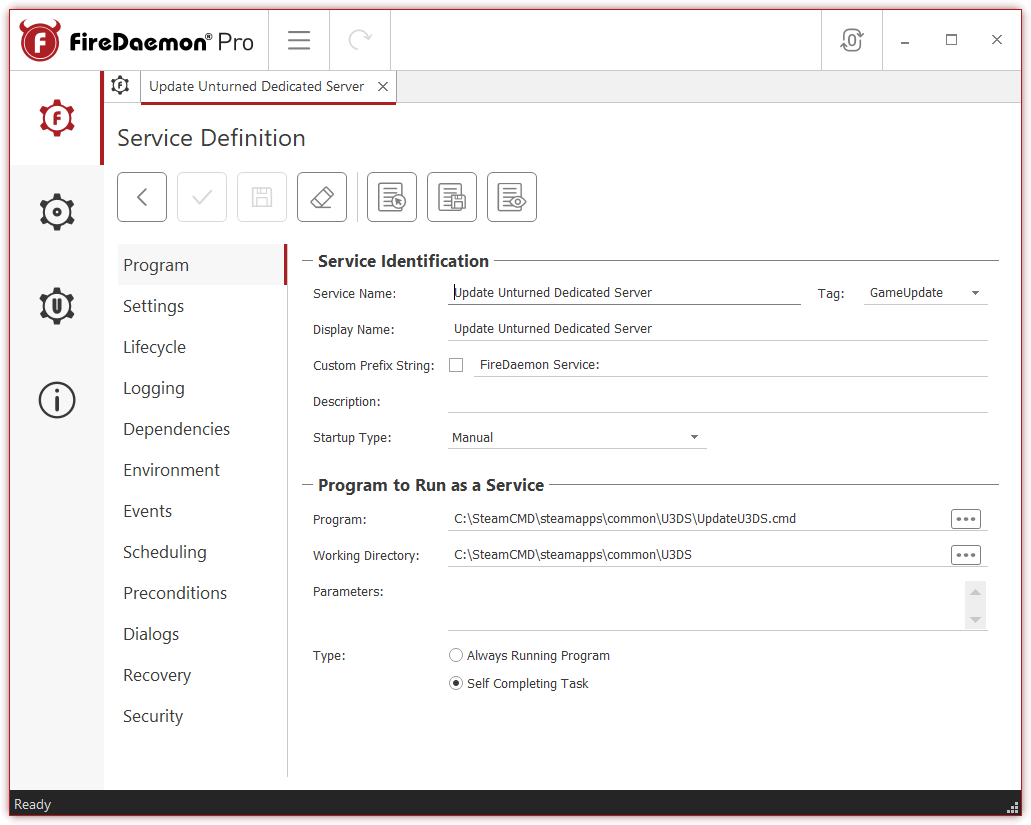
Task: Open the Environment section
Action: click(x=201, y=470)
